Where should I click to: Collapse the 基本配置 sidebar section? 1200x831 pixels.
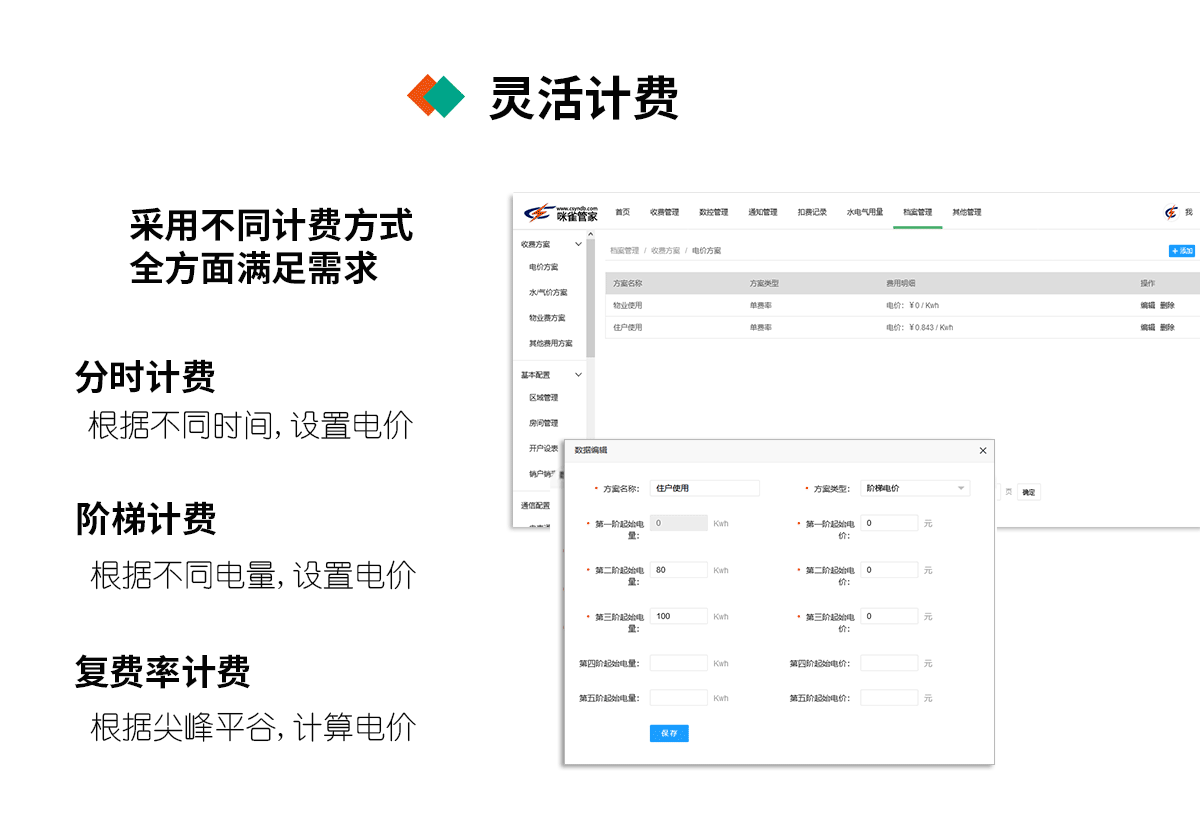coord(577,374)
